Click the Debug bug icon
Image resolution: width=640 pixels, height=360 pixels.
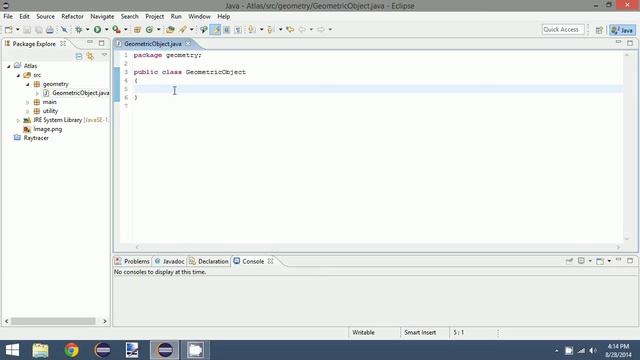click(79, 29)
